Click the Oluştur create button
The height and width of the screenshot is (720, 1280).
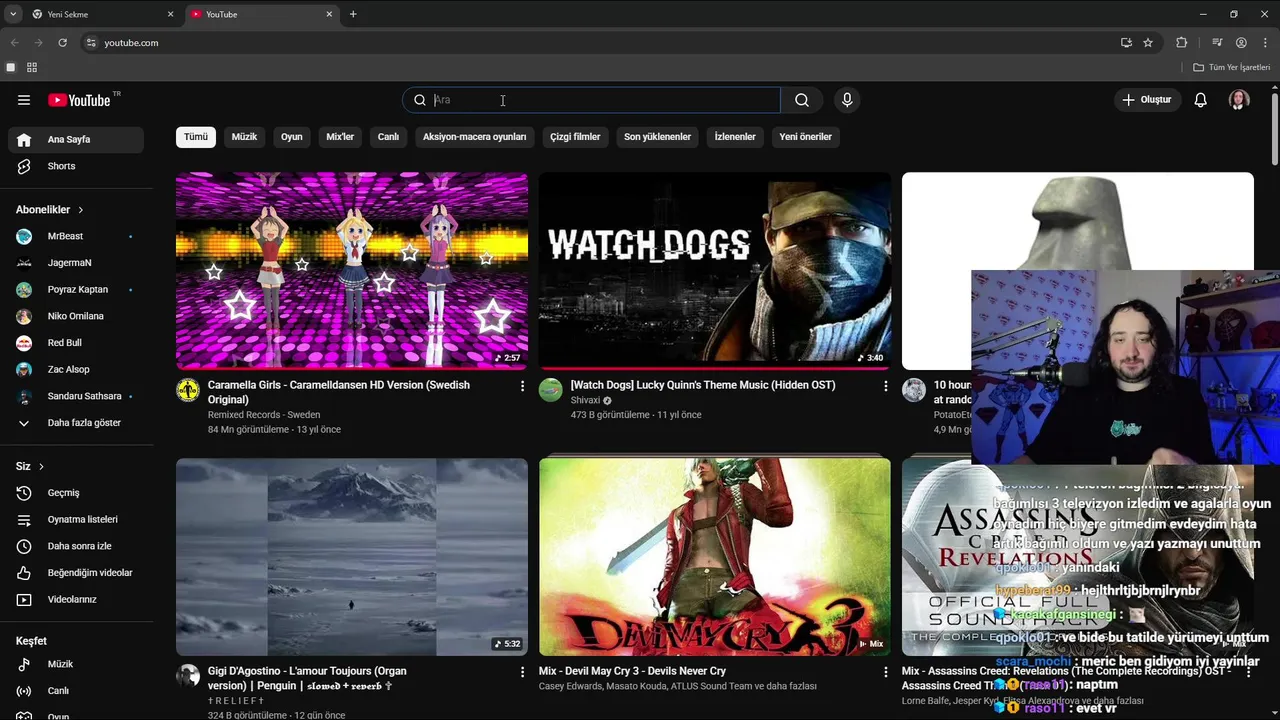1146,100
